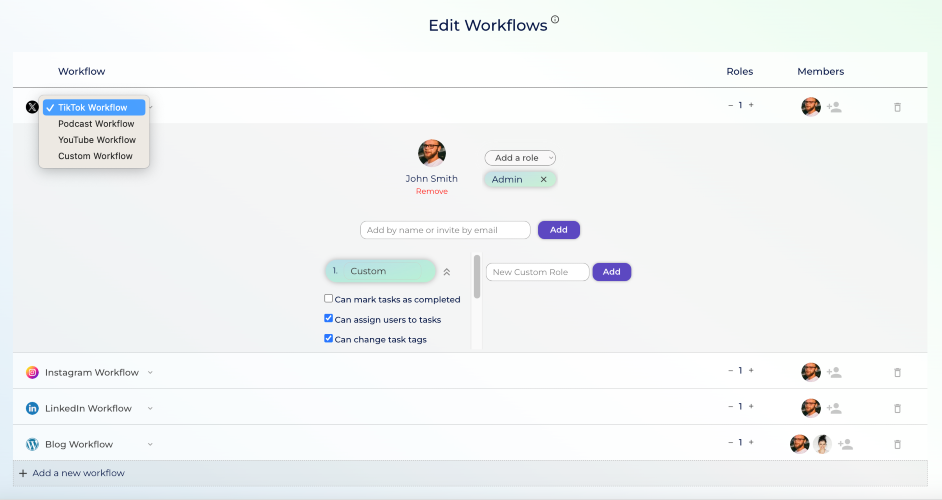Screen dimensions: 942x500
Task: Uncheck Can change task tags
Action: pyautogui.click(x=329, y=338)
